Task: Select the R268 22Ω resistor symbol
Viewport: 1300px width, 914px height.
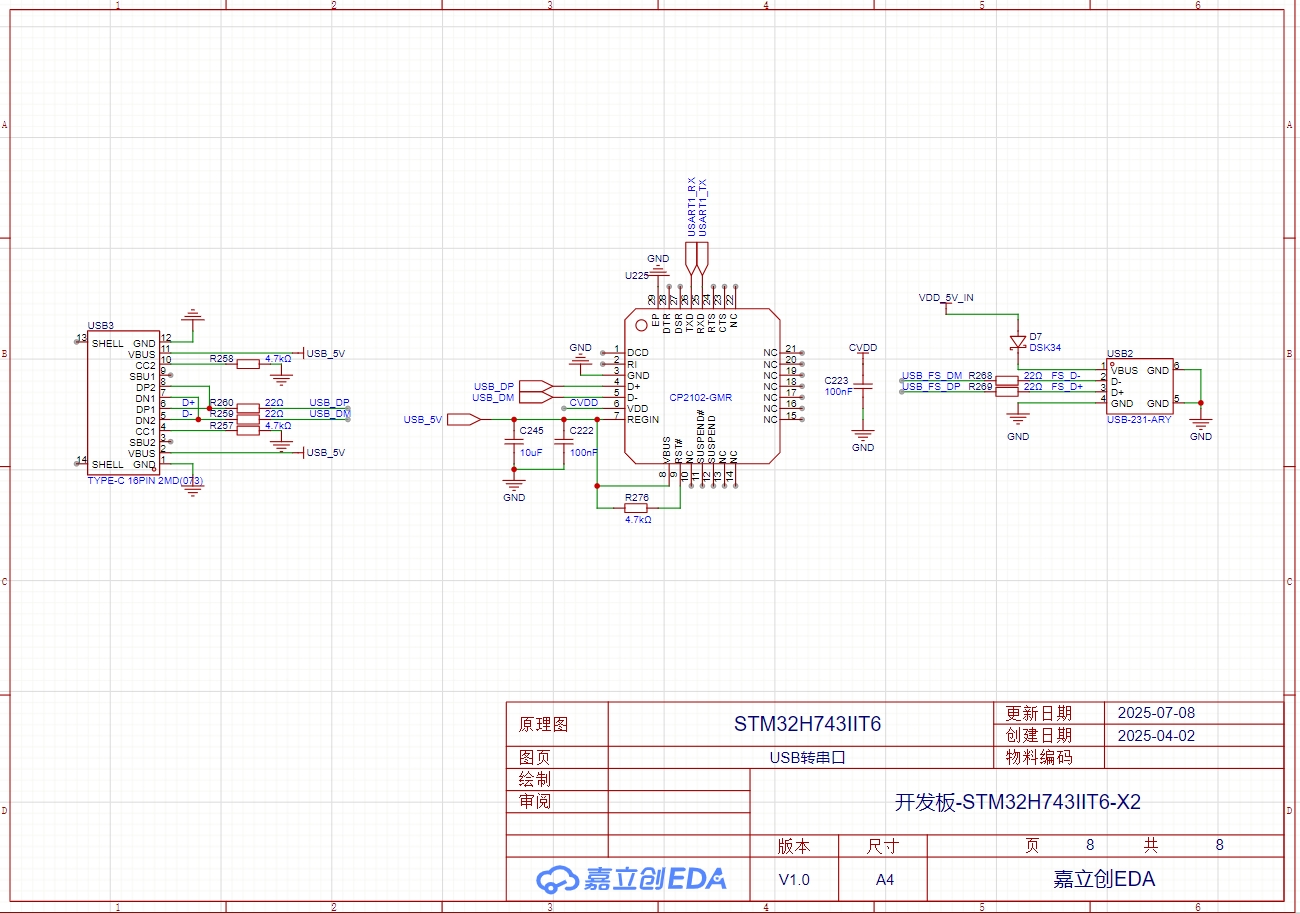Action: 1007,381
